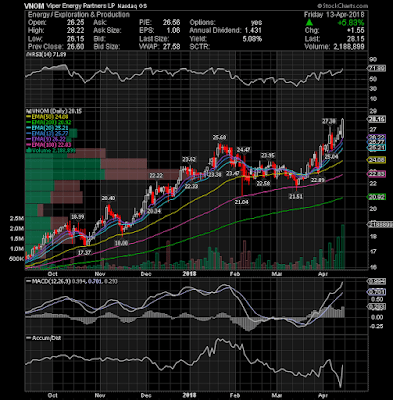Viewport: 393px width, 400px height.
Task: Click the Viper Energy Partners LP company name
Action: click(x=80, y=6)
